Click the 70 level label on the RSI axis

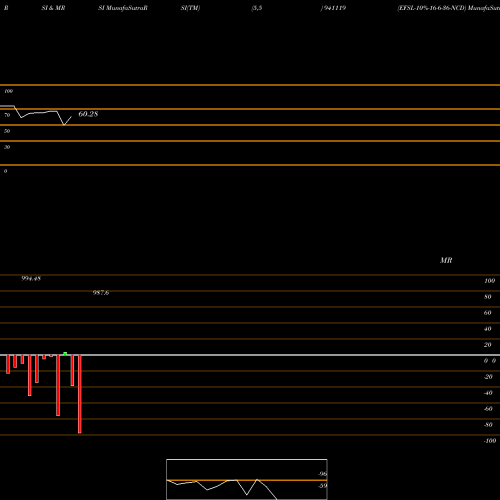tap(7, 115)
